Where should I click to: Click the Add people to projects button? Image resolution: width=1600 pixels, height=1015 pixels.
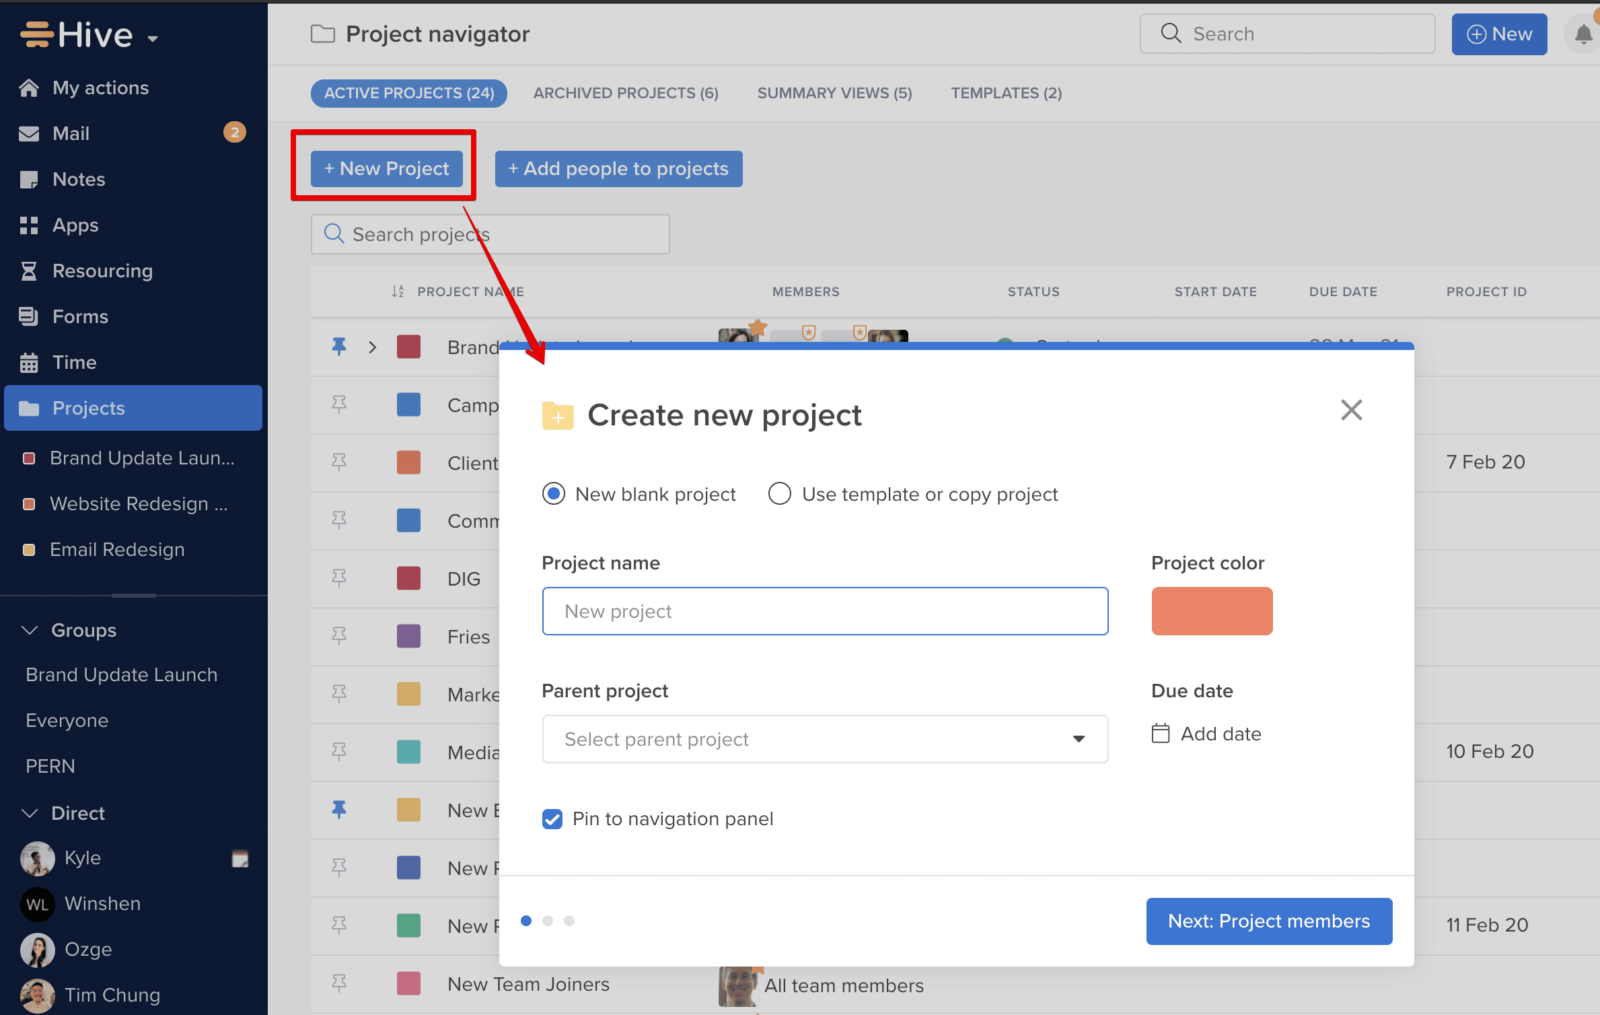point(618,168)
